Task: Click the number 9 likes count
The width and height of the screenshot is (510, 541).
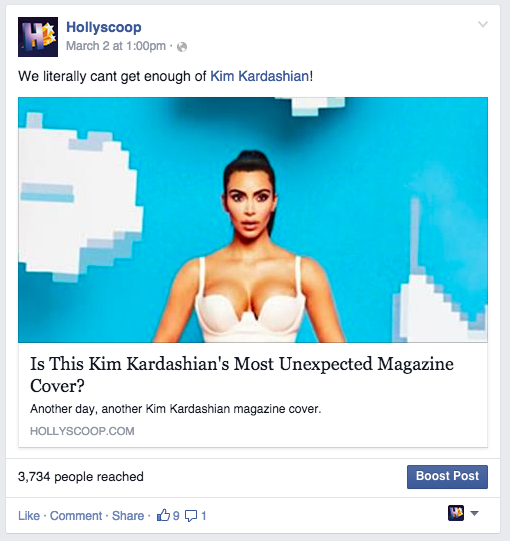Action: pyautogui.click(x=176, y=516)
